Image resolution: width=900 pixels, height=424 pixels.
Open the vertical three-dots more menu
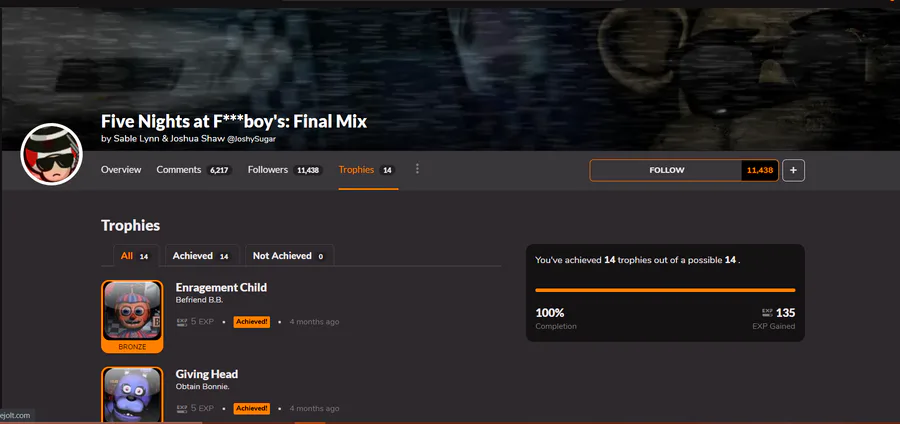417,169
